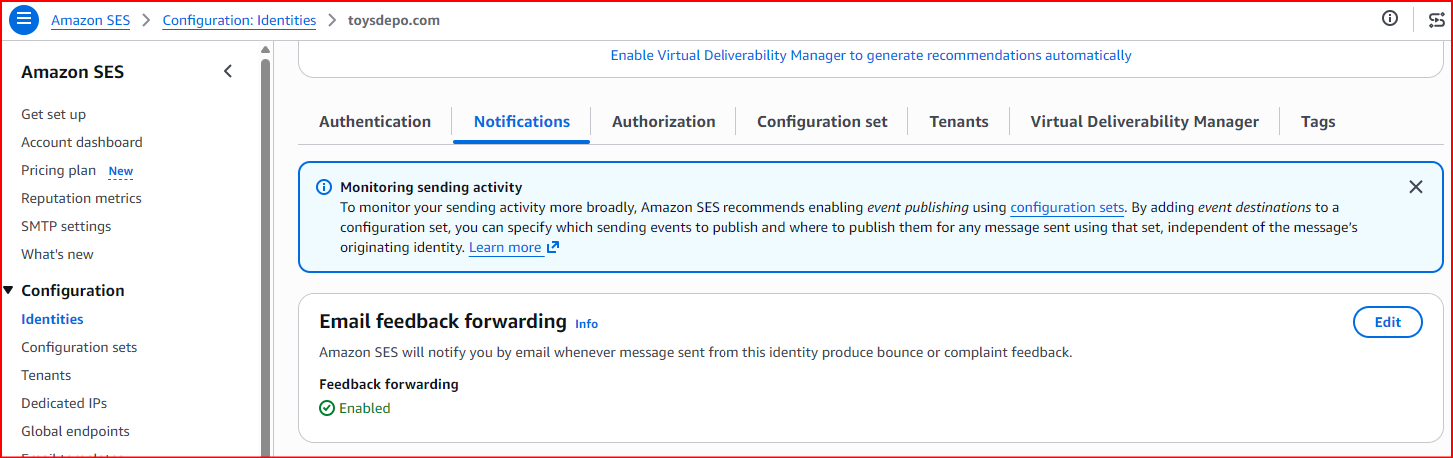The width and height of the screenshot is (1453, 458).
Task: Open Info link next to Email feedback forwarding
Action: pyautogui.click(x=586, y=324)
